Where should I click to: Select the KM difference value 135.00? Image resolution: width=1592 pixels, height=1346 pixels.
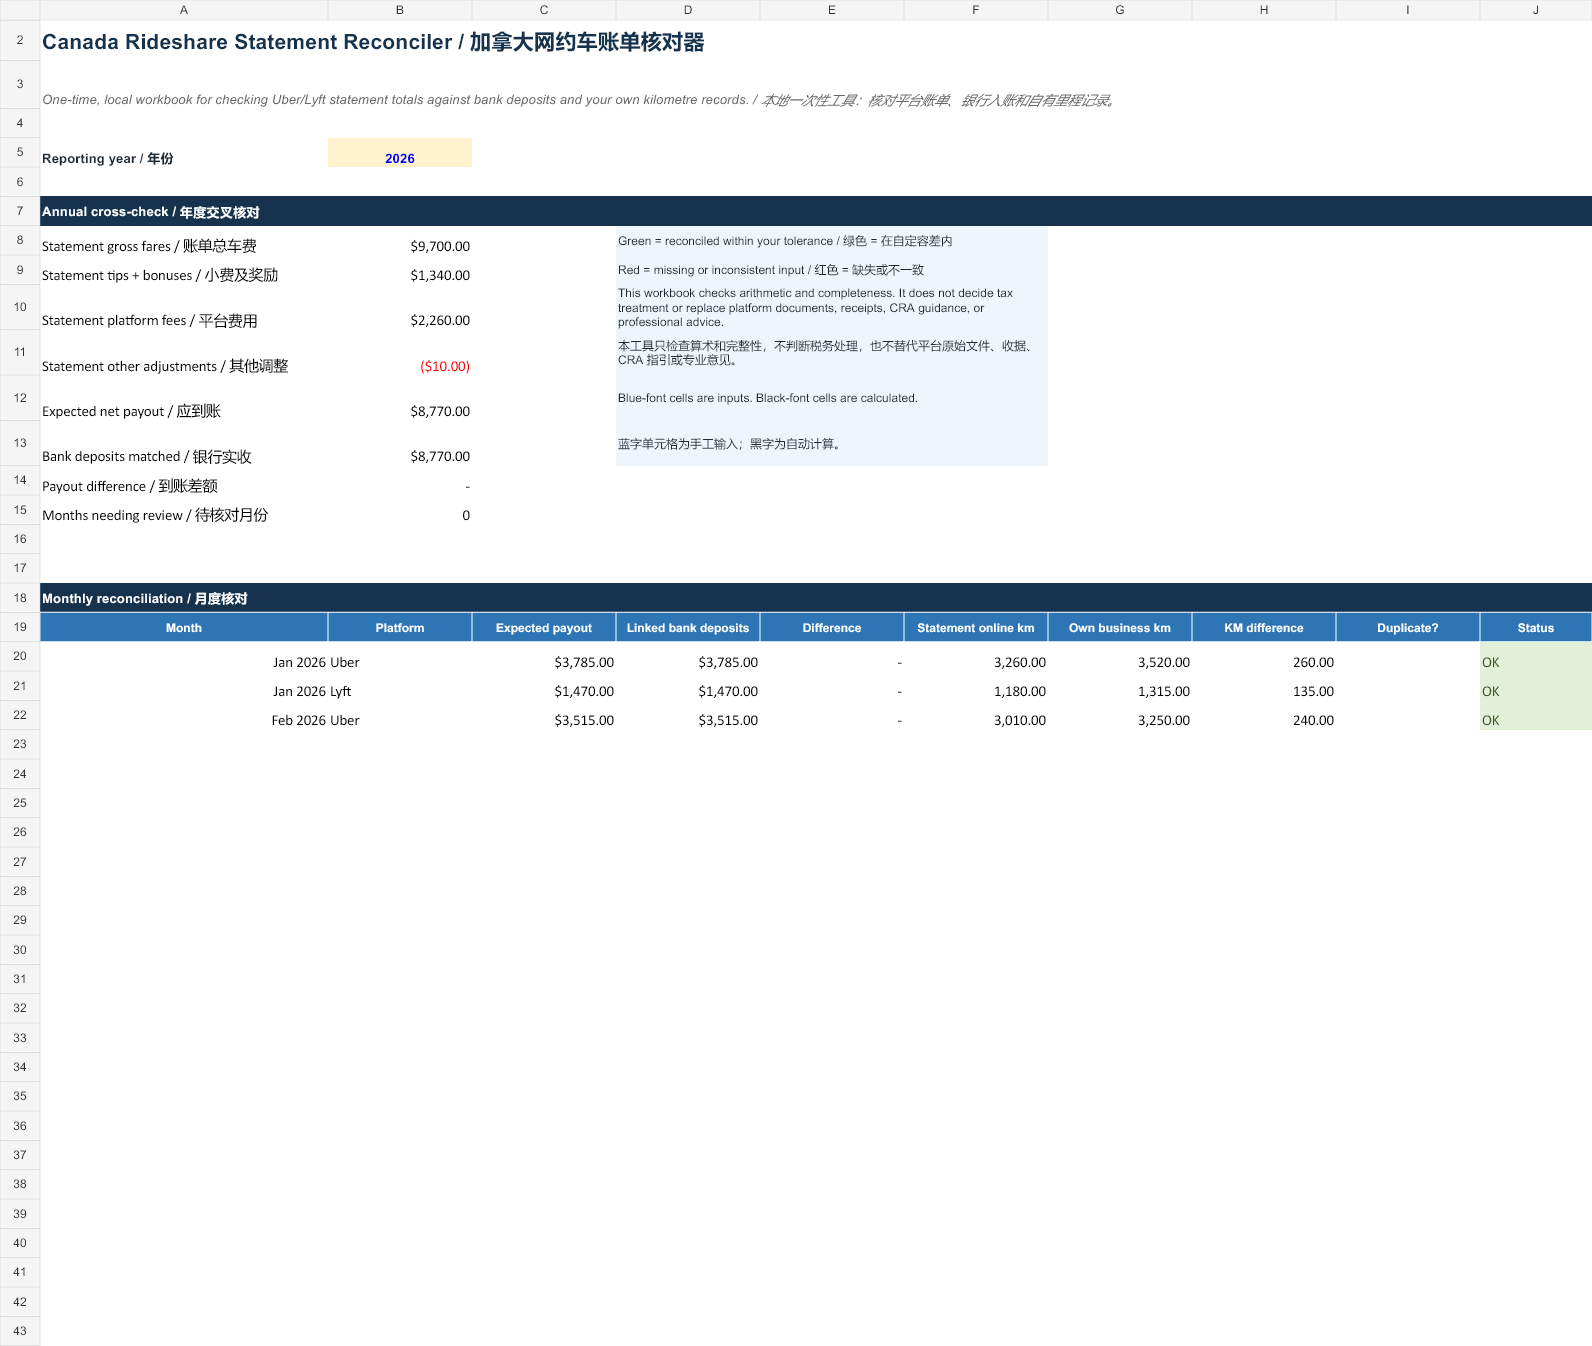click(1313, 691)
